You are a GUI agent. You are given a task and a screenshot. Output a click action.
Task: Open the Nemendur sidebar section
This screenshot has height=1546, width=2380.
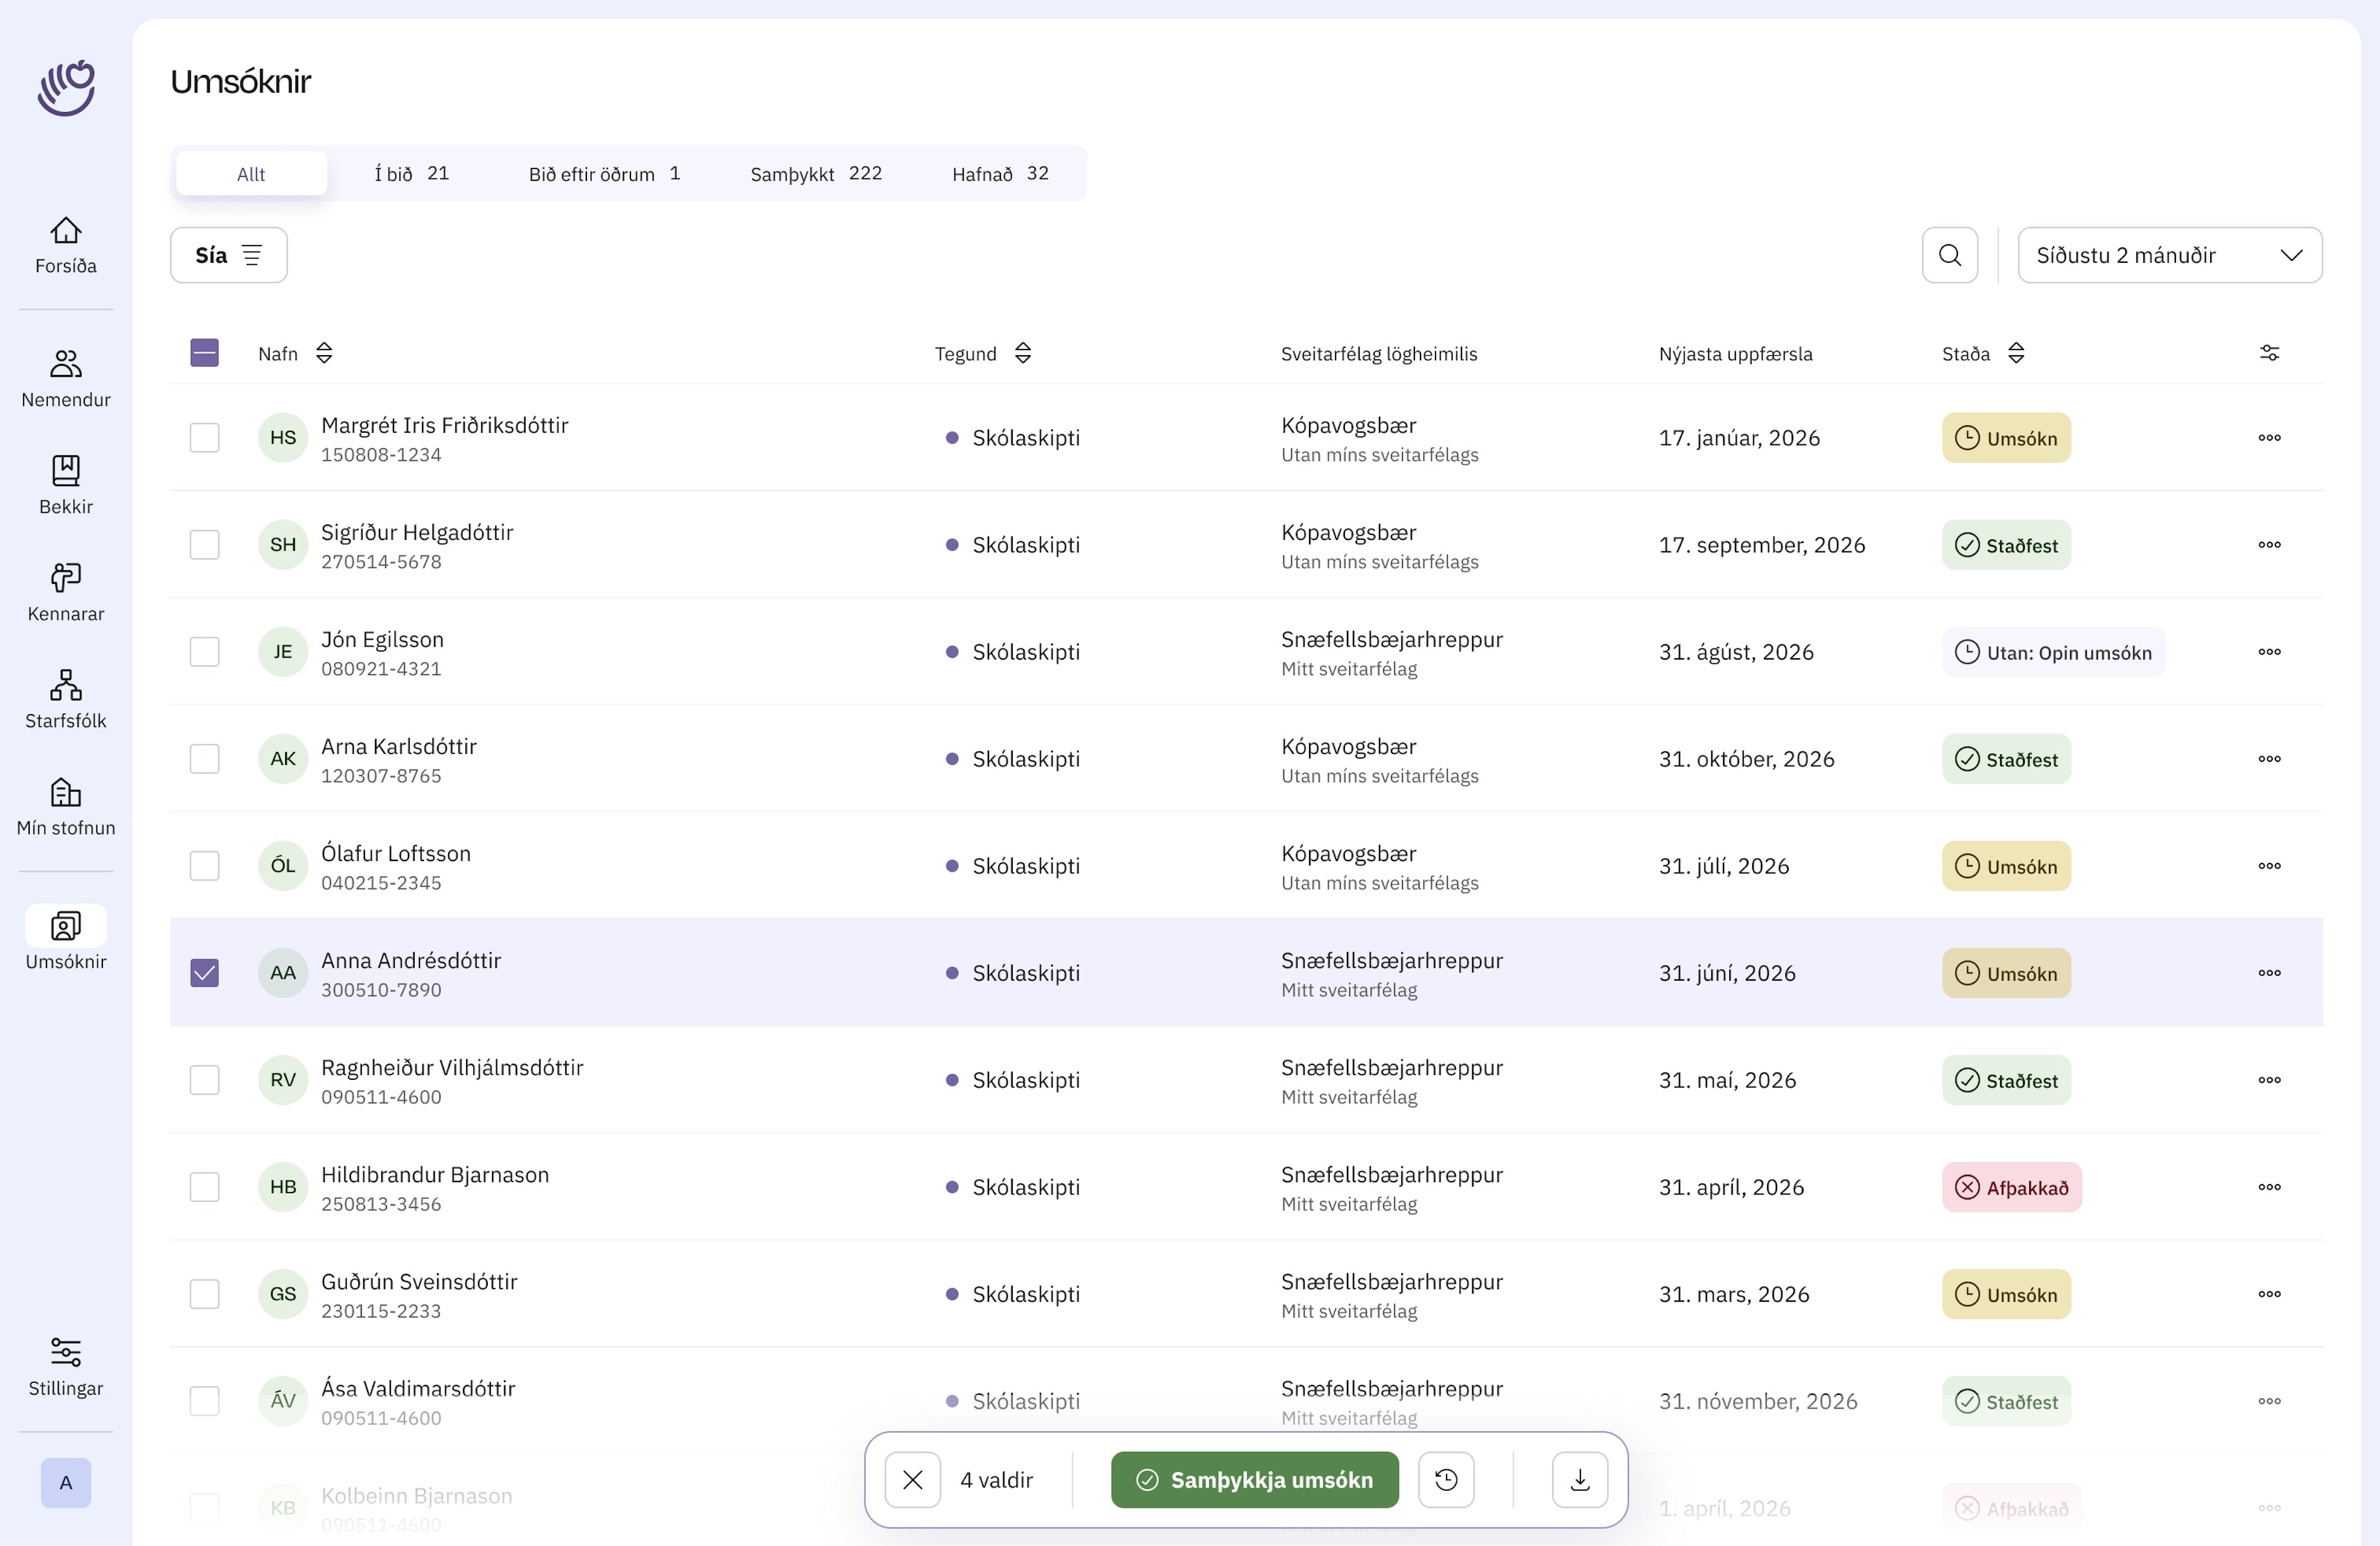point(66,377)
